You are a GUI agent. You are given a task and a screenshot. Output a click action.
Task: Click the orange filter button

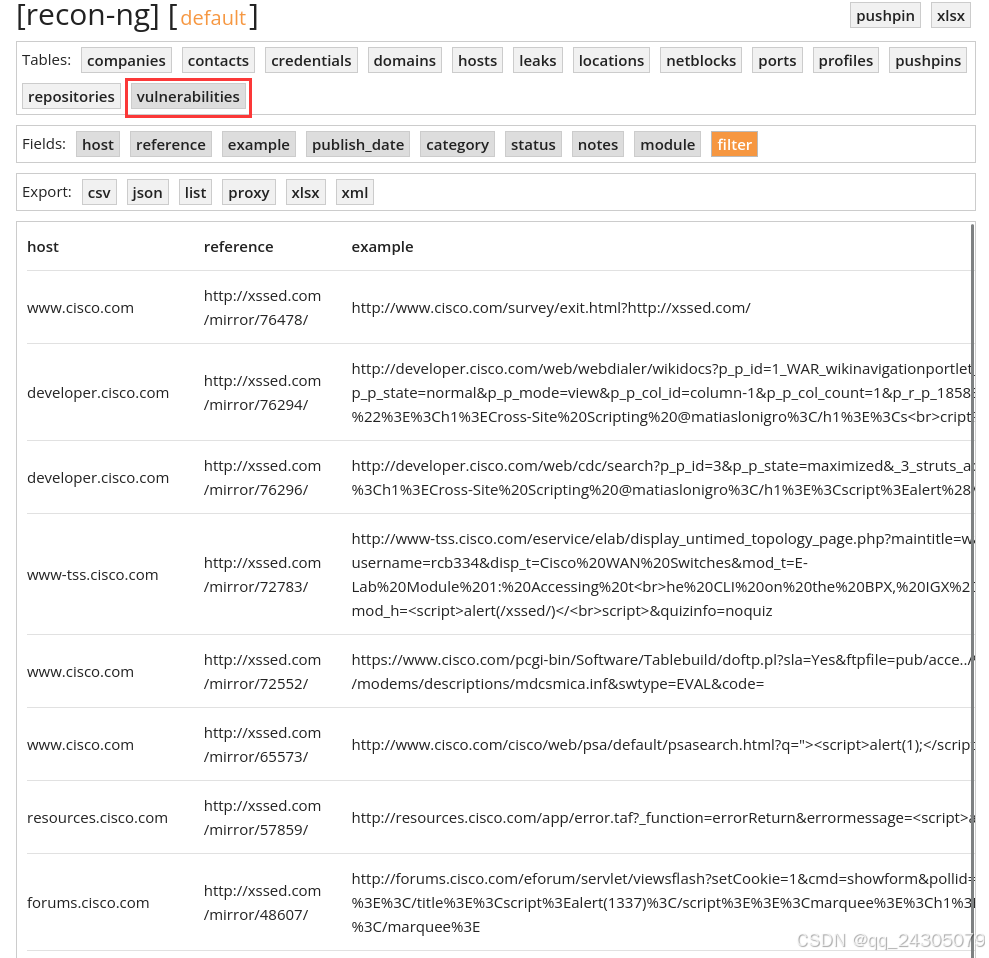pos(734,144)
